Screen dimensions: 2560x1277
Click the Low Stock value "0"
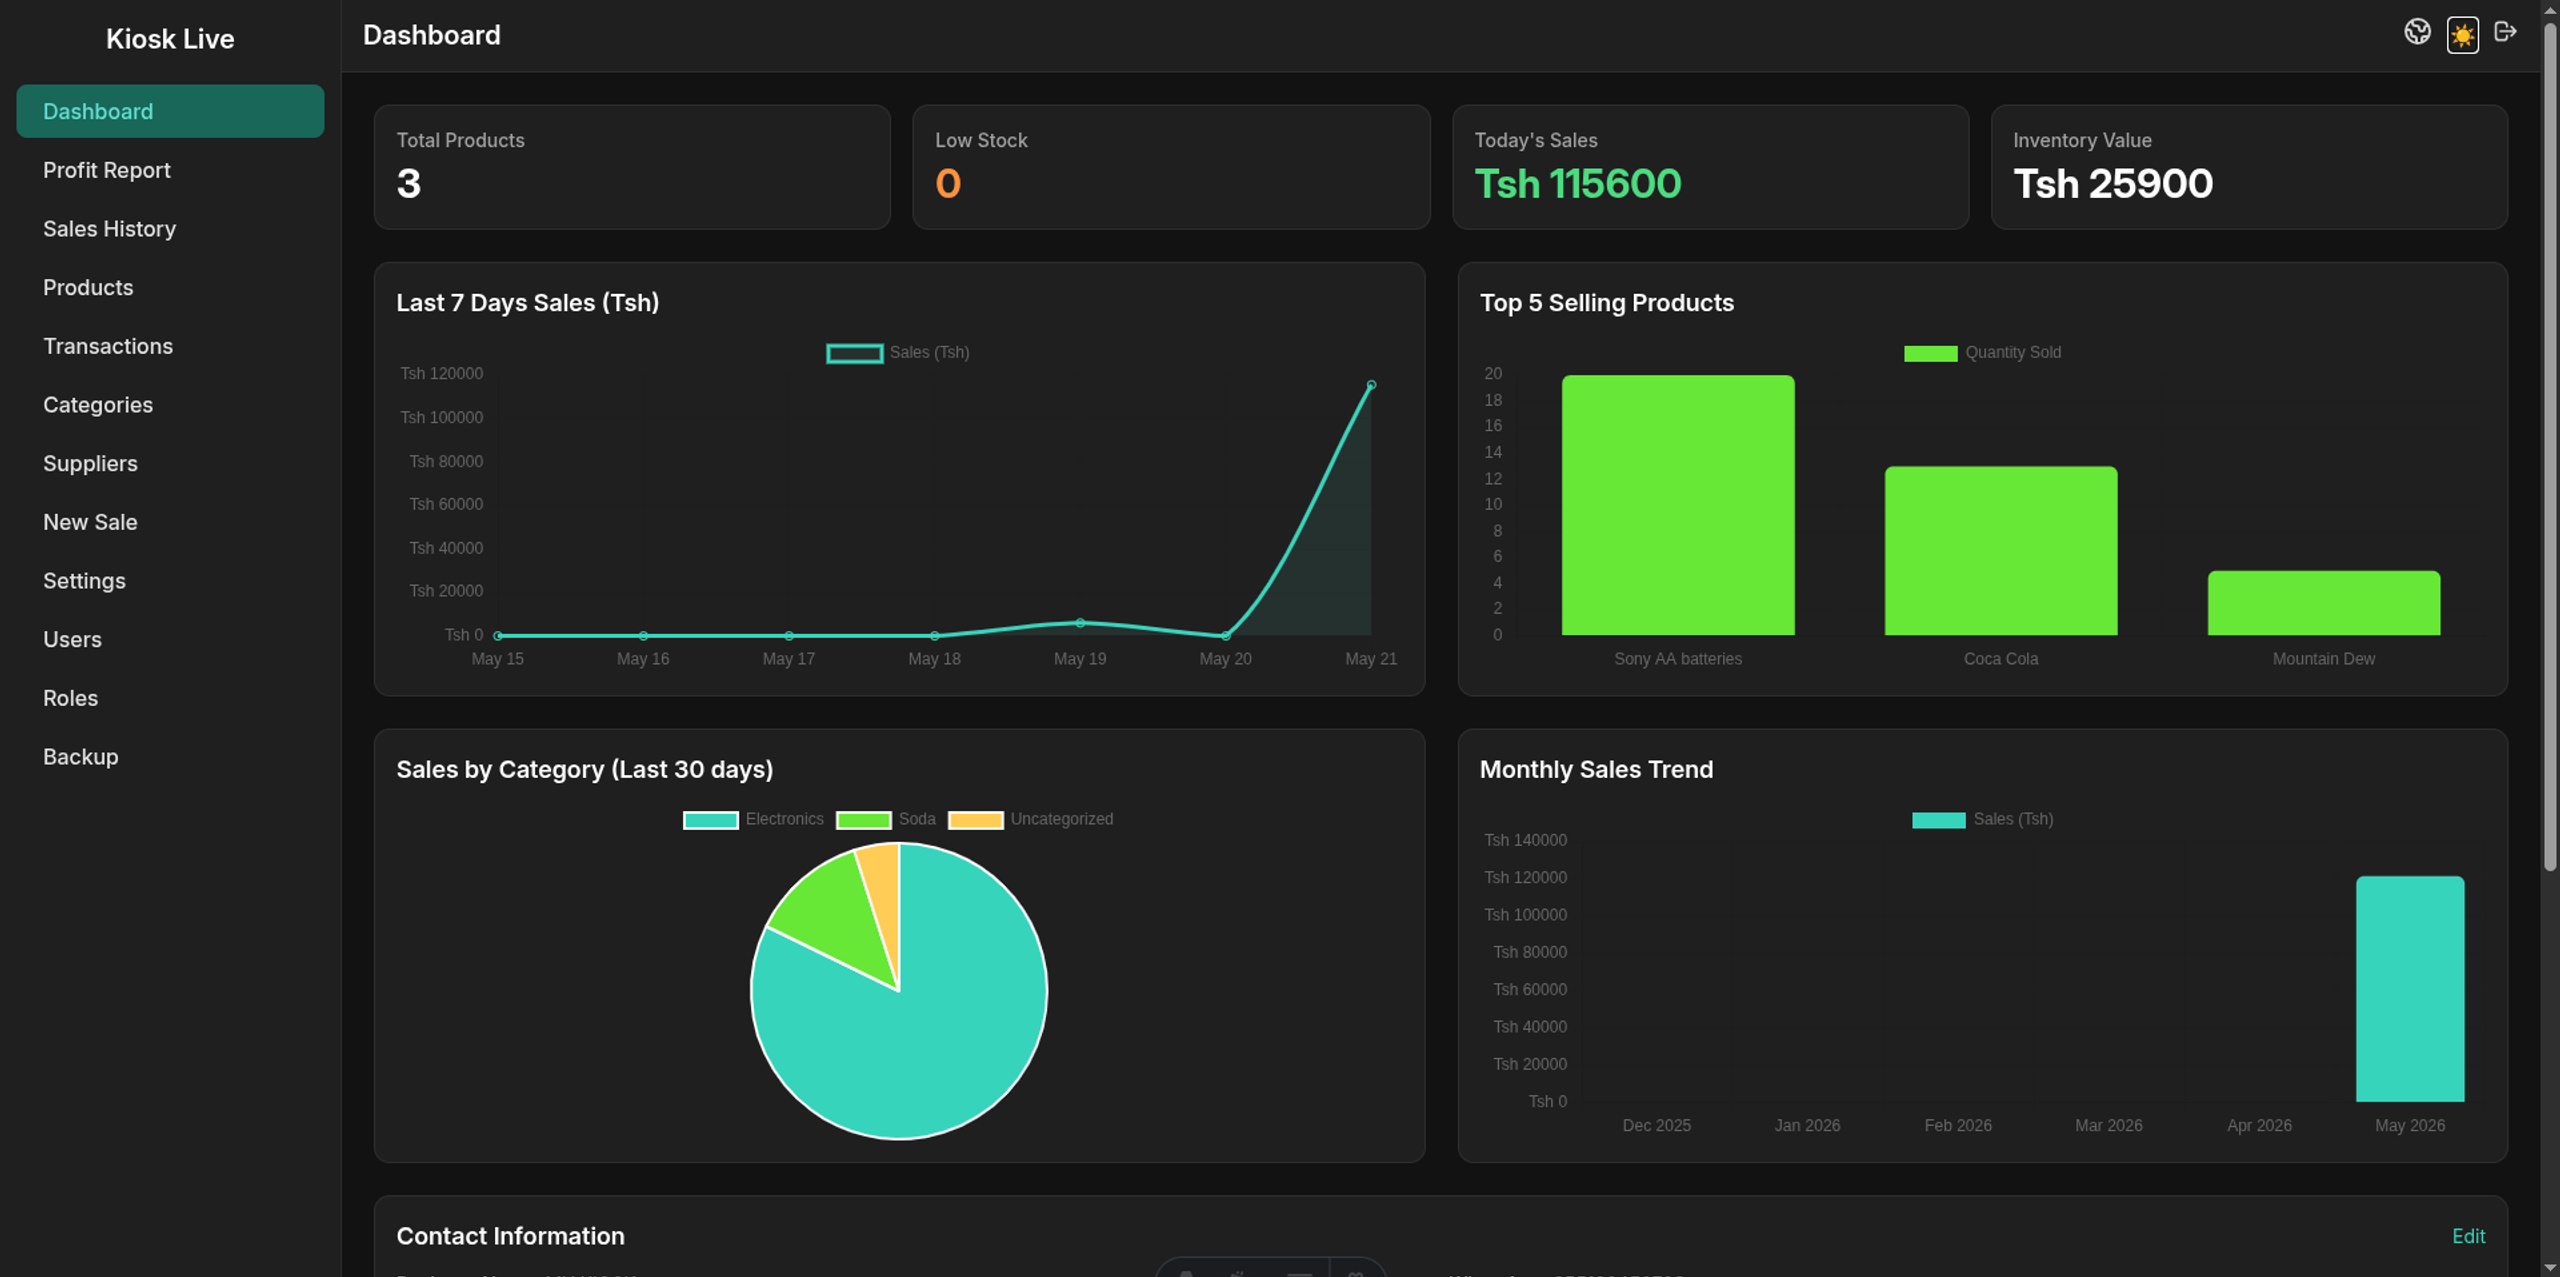point(948,184)
